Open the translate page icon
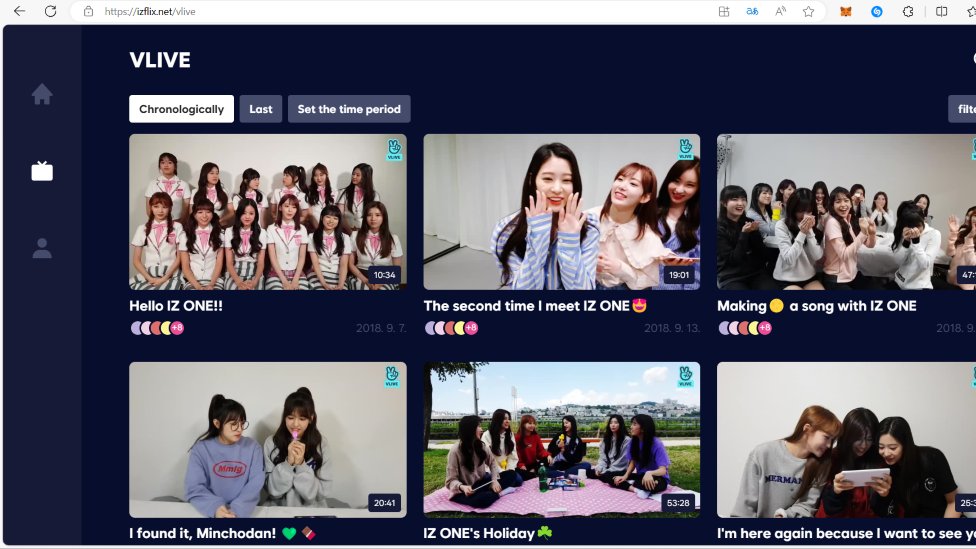Viewport: 976px width, 549px height. tap(752, 11)
